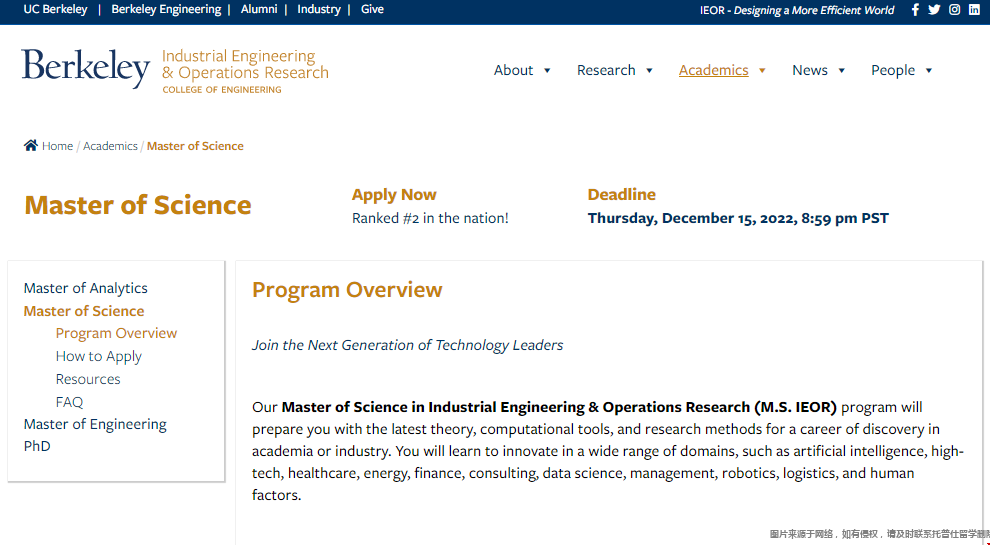Open the Academics navigation item
Screen dimensions: 990x545
click(713, 70)
